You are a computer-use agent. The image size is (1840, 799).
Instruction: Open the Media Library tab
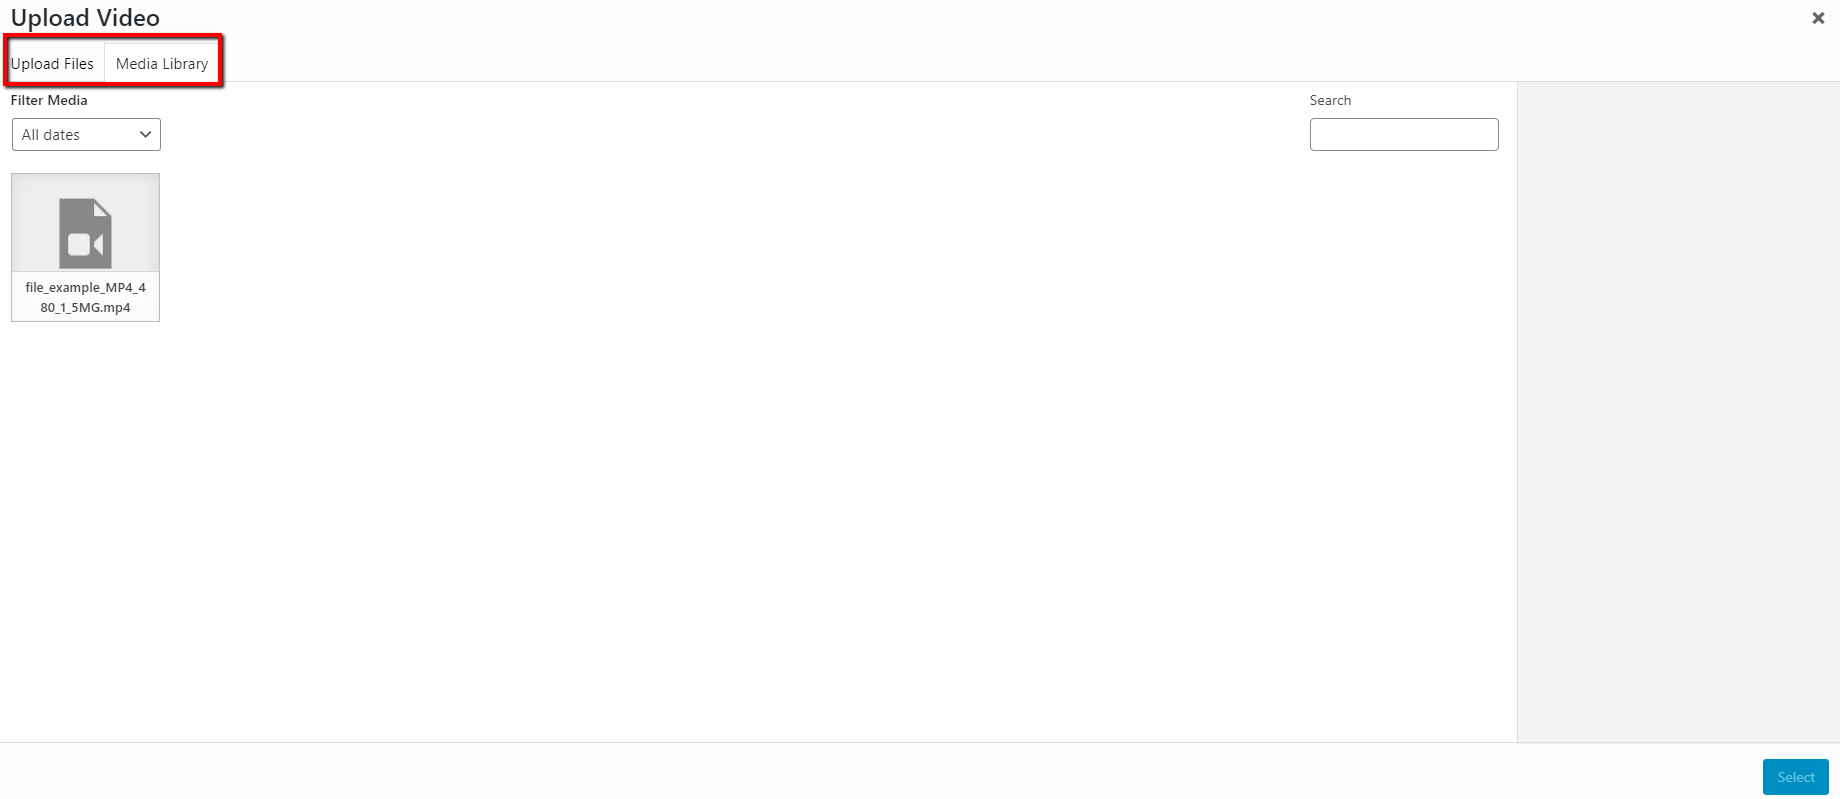[162, 64]
